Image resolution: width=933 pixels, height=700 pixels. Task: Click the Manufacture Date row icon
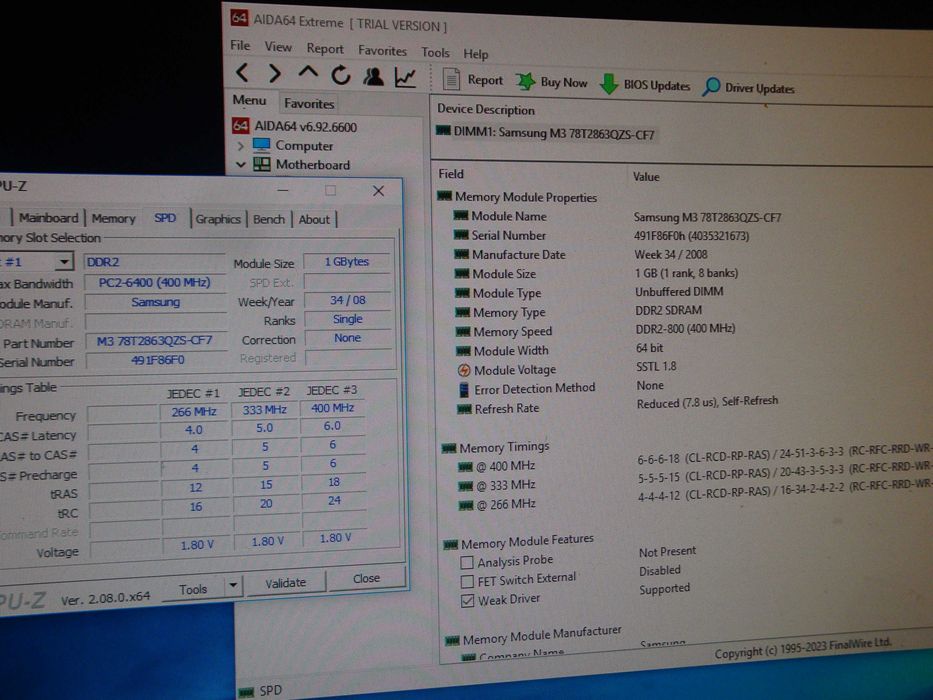[462, 254]
